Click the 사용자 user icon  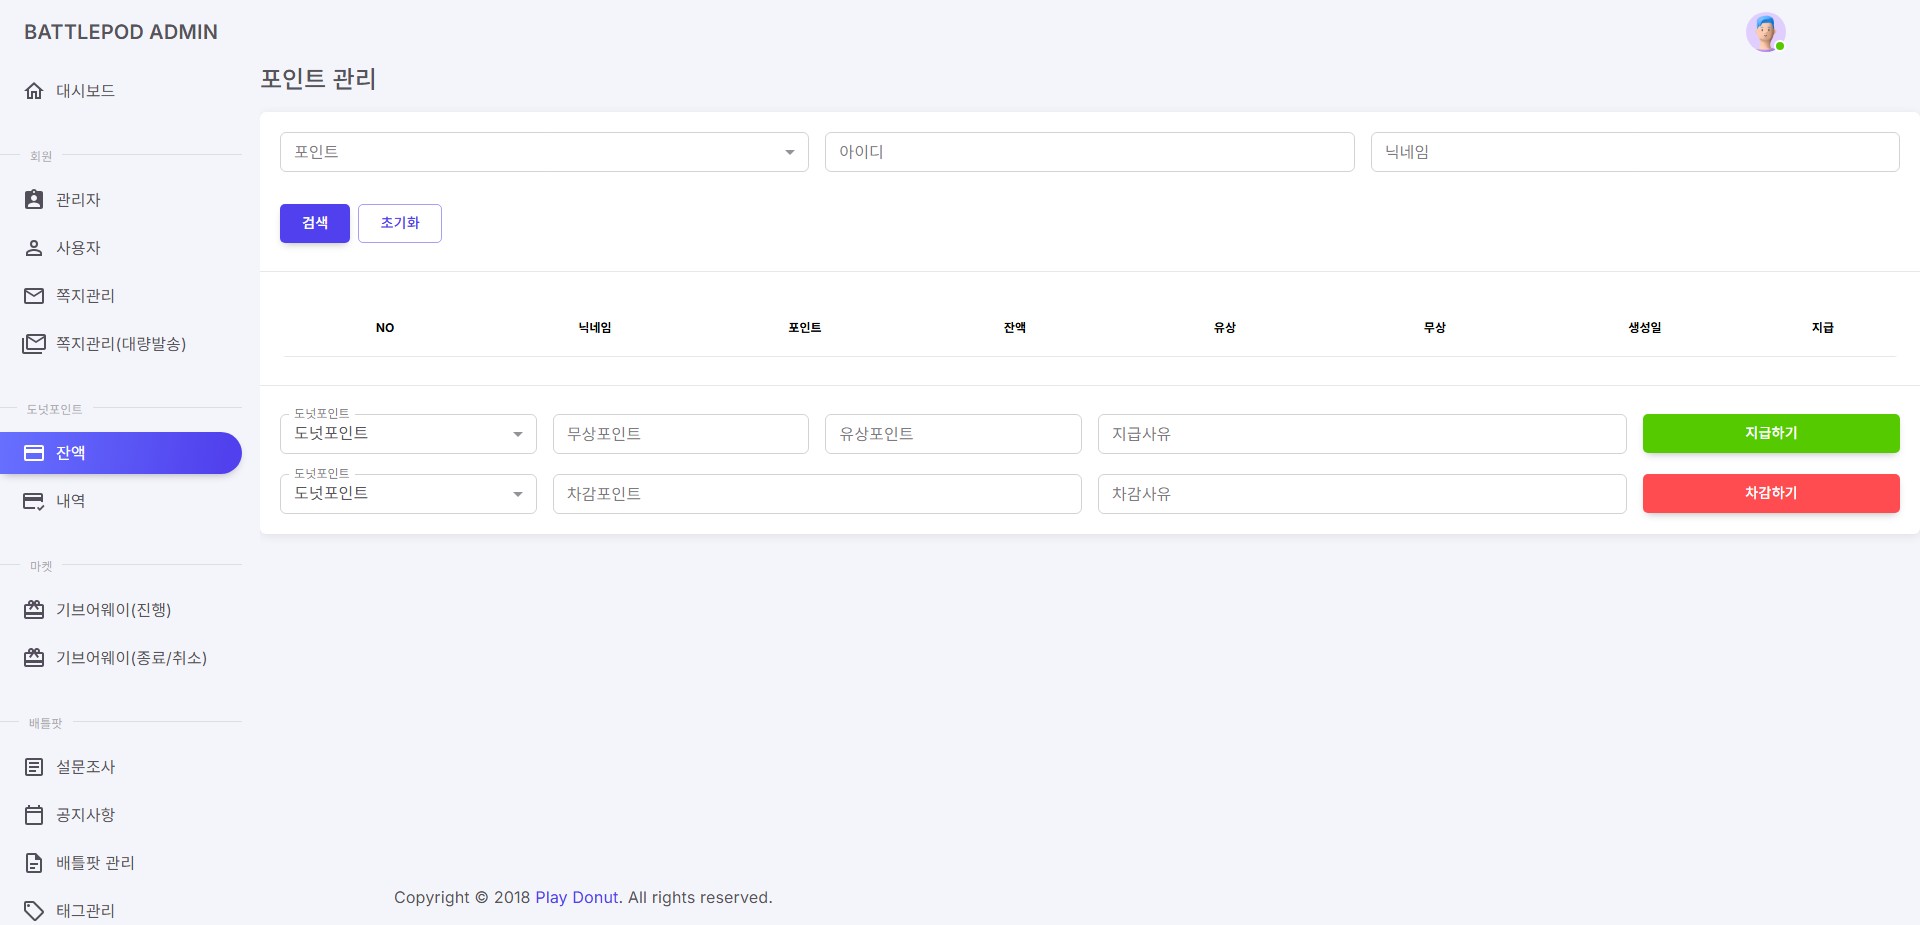34,247
